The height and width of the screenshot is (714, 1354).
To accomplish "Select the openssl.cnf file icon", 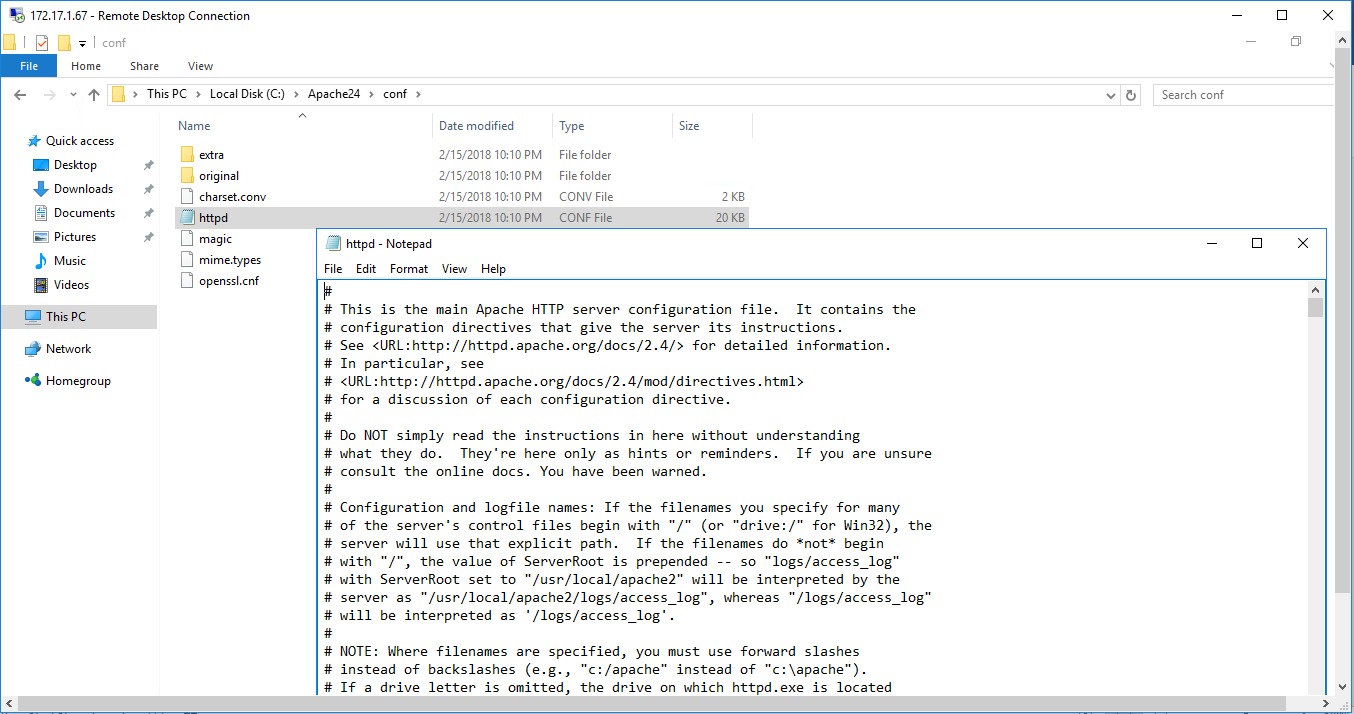I will pyautogui.click(x=187, y=281).
